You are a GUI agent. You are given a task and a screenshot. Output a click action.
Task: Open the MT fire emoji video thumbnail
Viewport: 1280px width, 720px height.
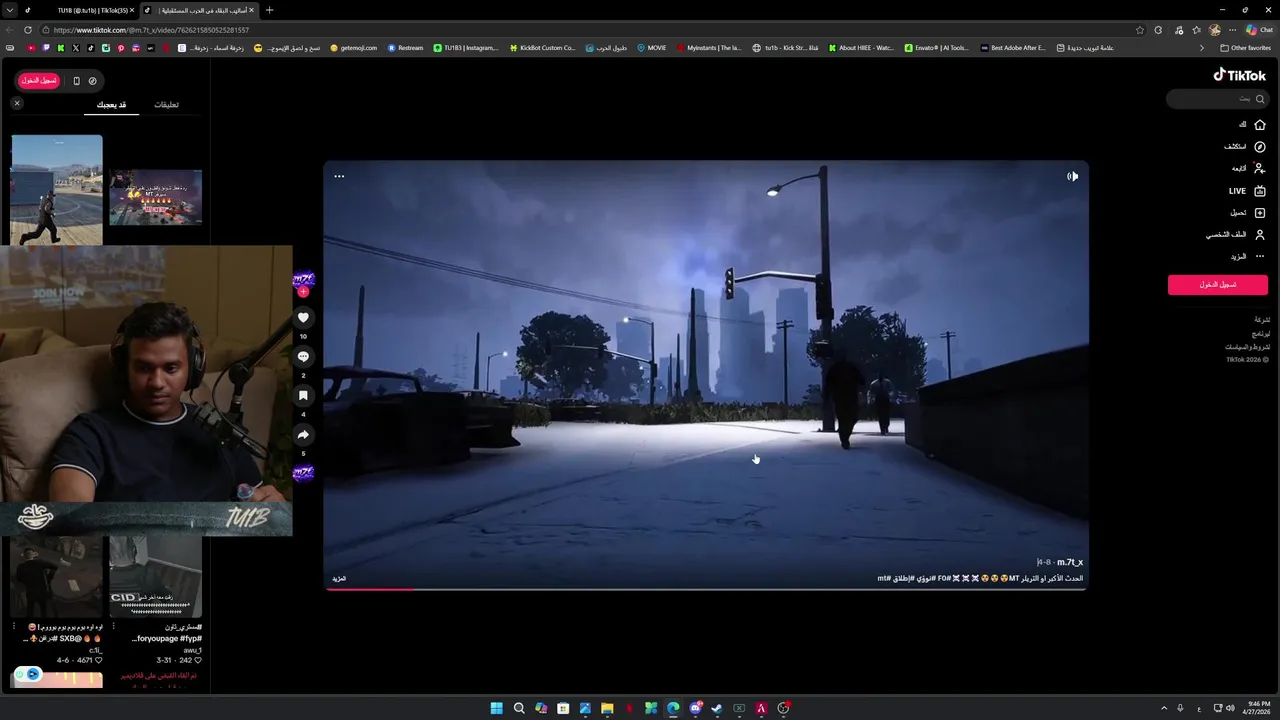click(x=155, y=197)
